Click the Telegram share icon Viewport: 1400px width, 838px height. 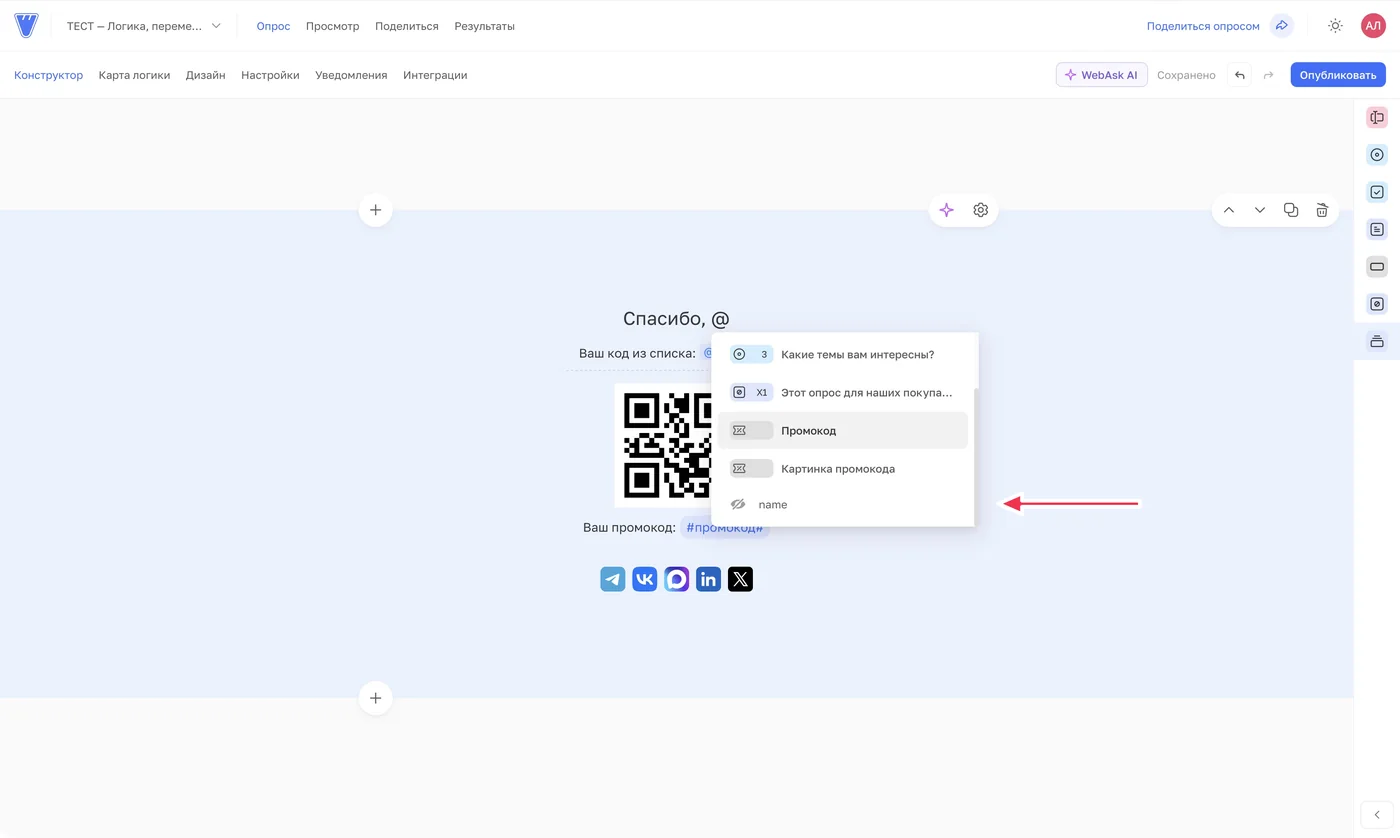(x=612, y=579)
